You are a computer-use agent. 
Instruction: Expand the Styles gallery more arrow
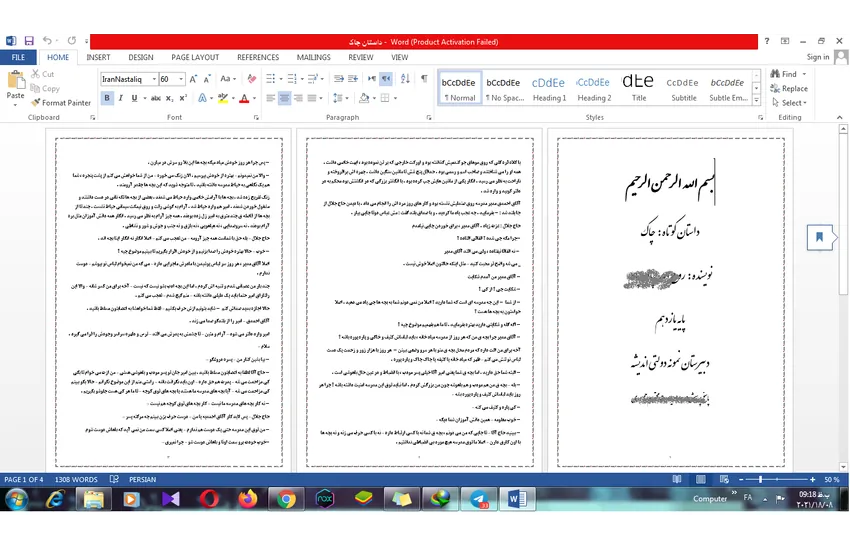756,100
